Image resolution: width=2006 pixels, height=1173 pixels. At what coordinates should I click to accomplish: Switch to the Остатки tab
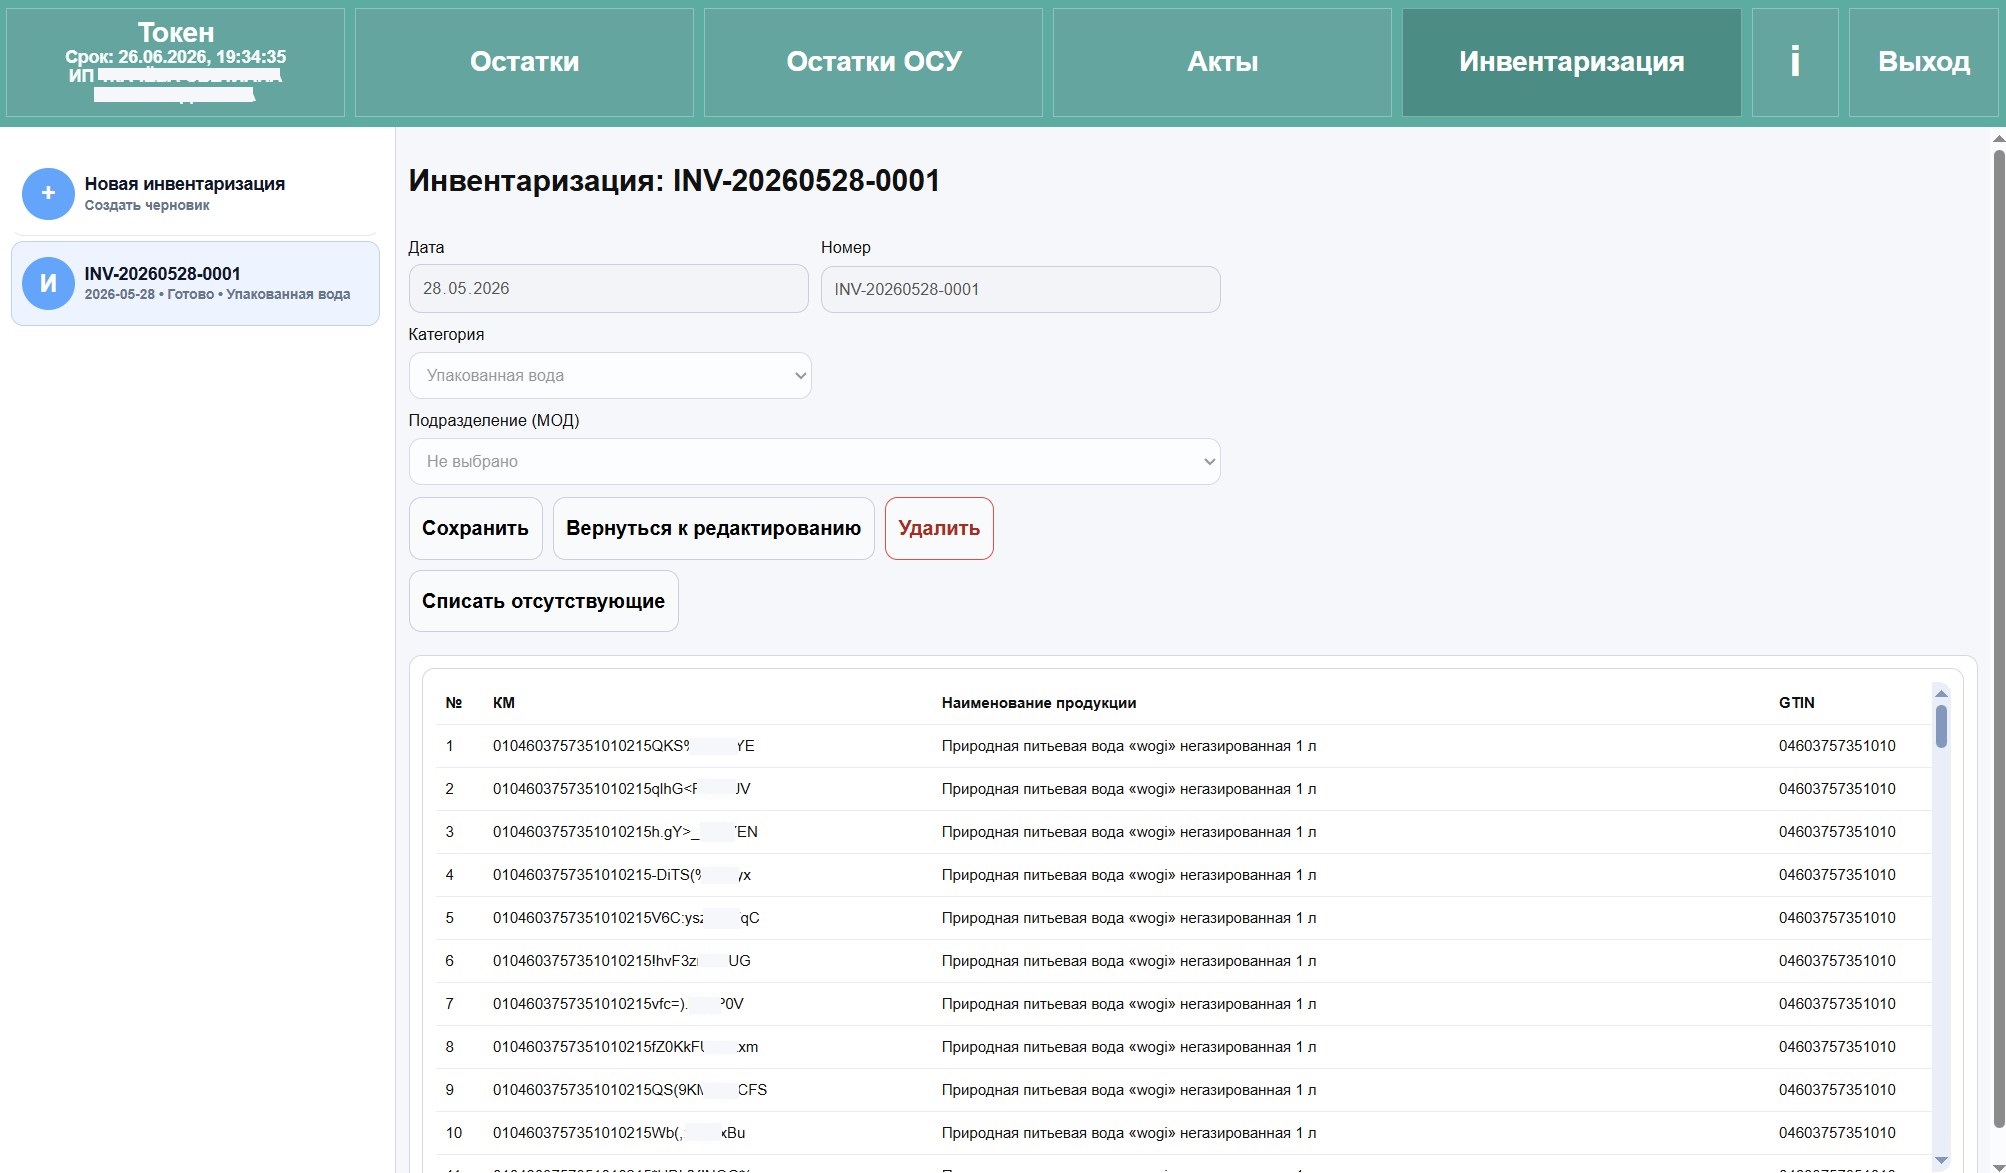[524, 62]
